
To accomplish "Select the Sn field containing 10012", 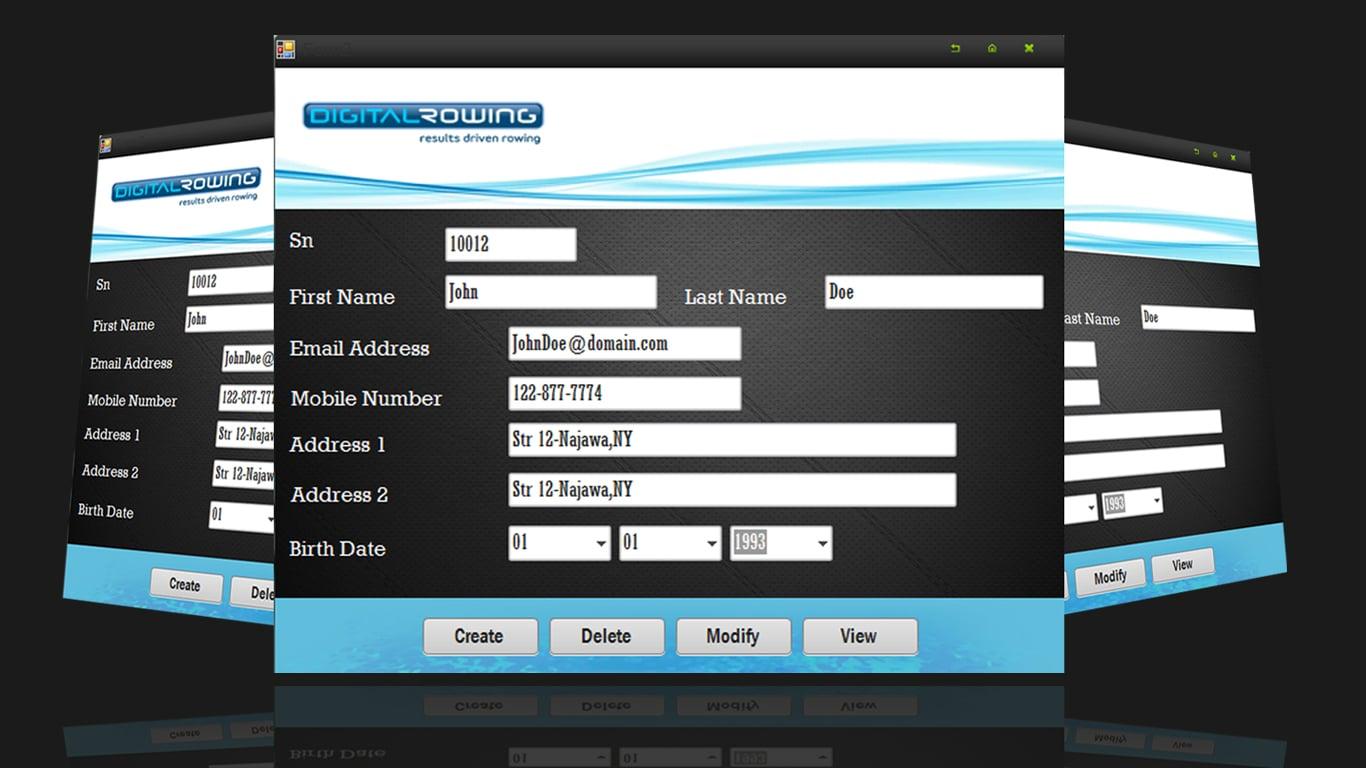I will 510,244.
